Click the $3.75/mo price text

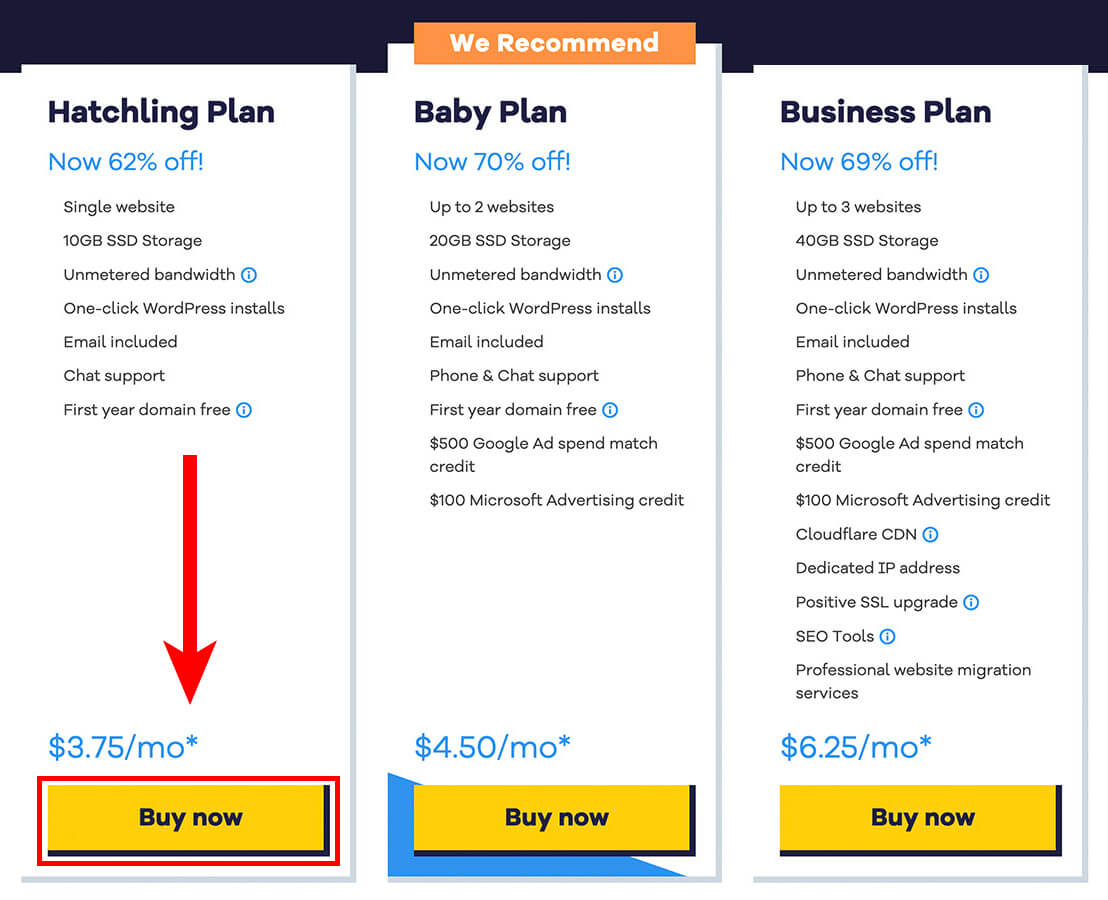(123, 747)
